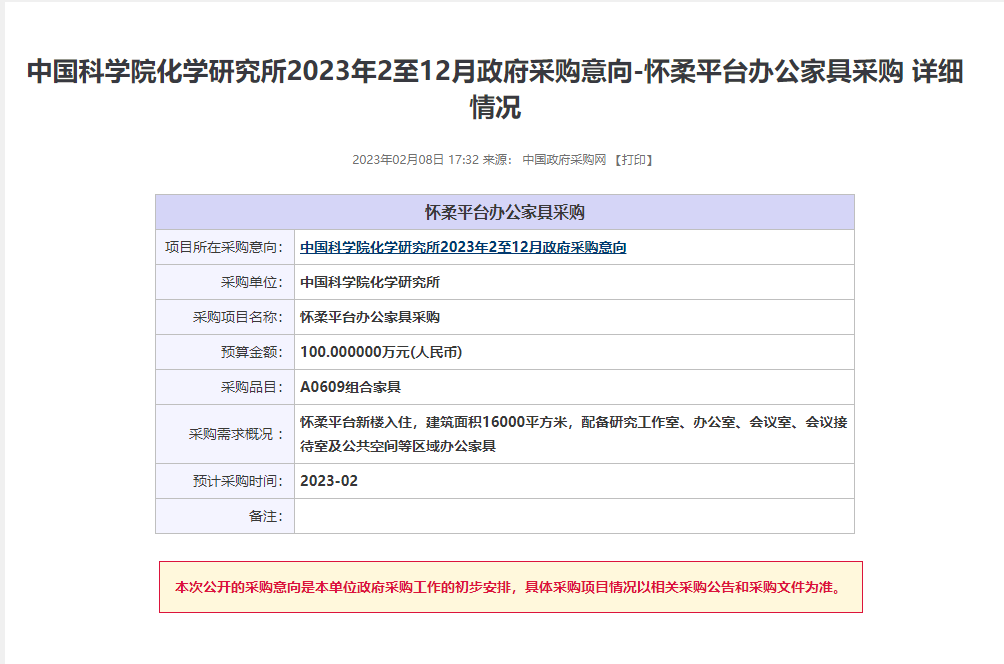The height and width of the screenshot is (664, 1004).
Task: Click the 【打印】 print link
Action: [633, 159]
